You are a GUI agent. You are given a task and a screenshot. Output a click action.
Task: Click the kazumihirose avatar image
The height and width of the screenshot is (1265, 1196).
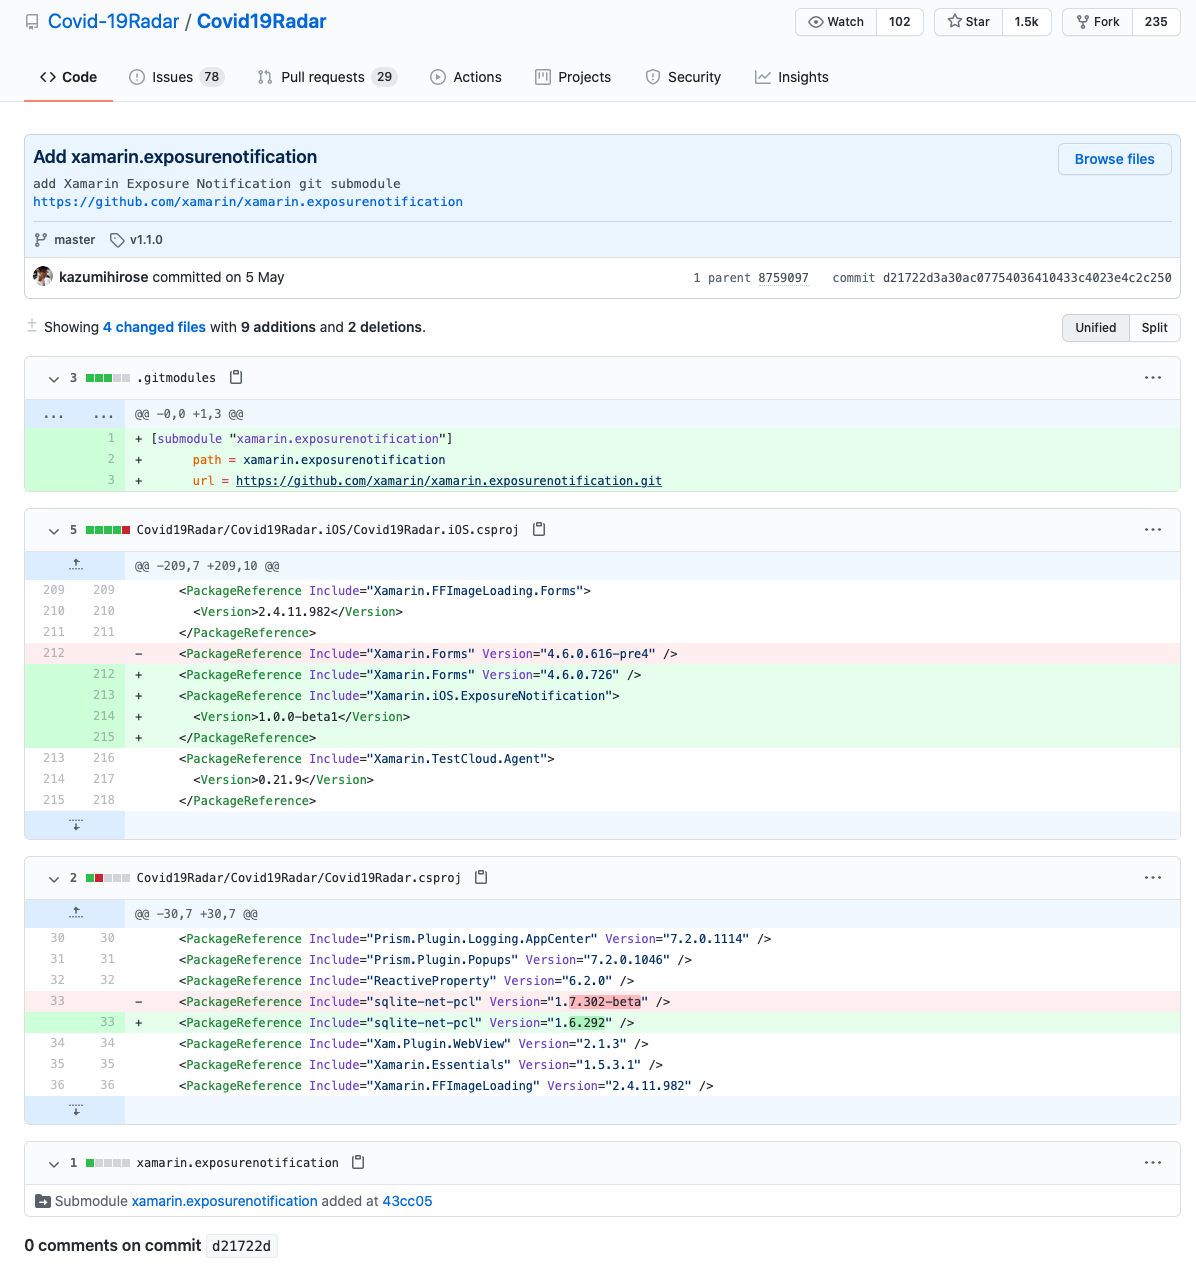tap(43, 276)
